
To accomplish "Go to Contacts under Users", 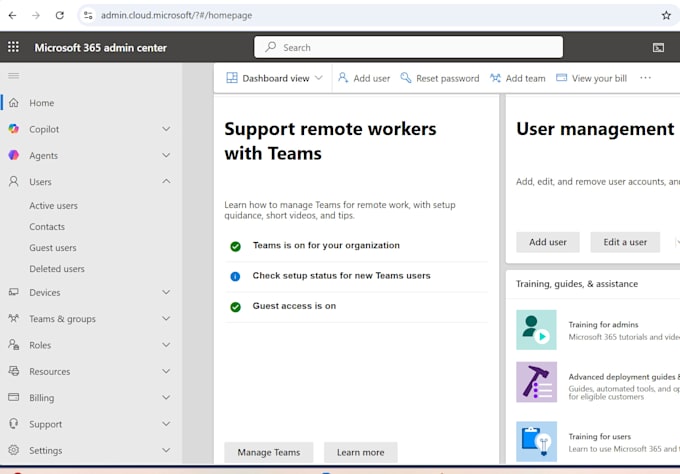I will pyautogui.click(x=47, y=226).
